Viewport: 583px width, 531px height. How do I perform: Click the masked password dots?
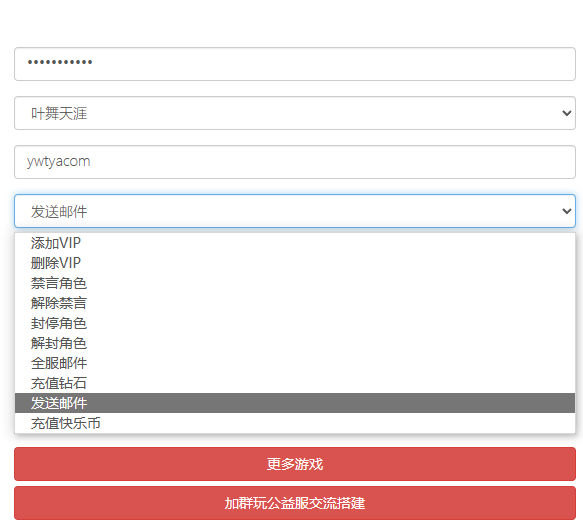(60, 62)
